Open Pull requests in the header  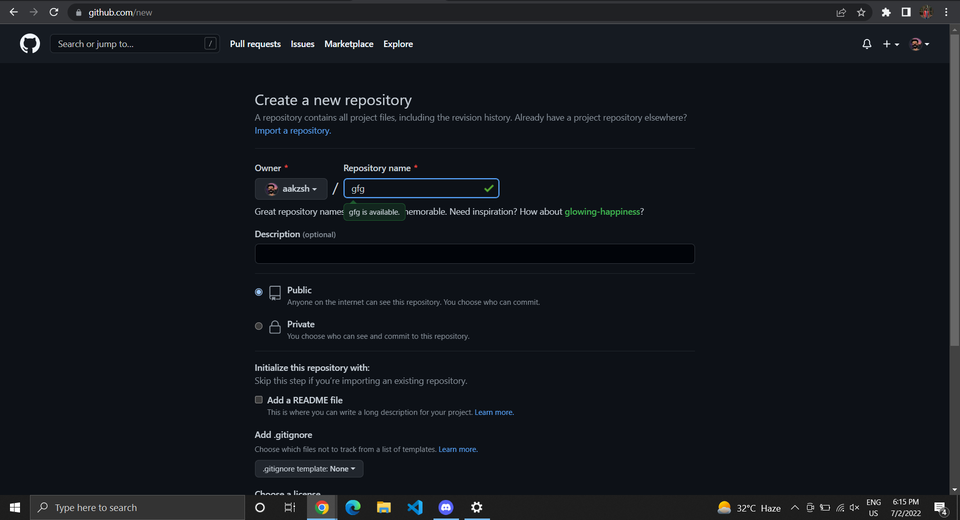tap(255, 44)
